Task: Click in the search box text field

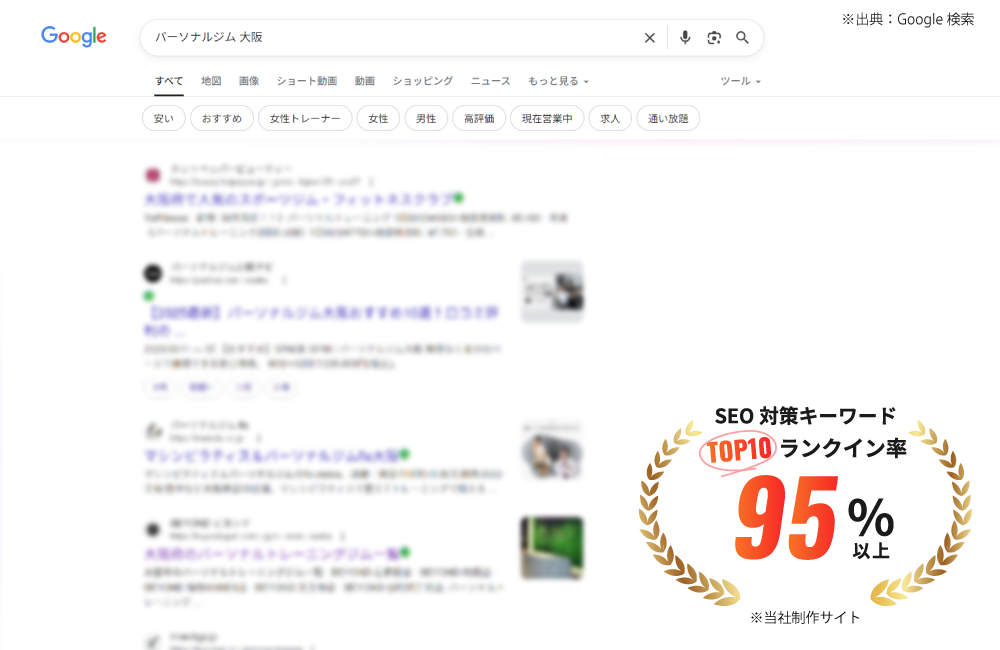Action: pyautogui.click(x=390, y=38)
